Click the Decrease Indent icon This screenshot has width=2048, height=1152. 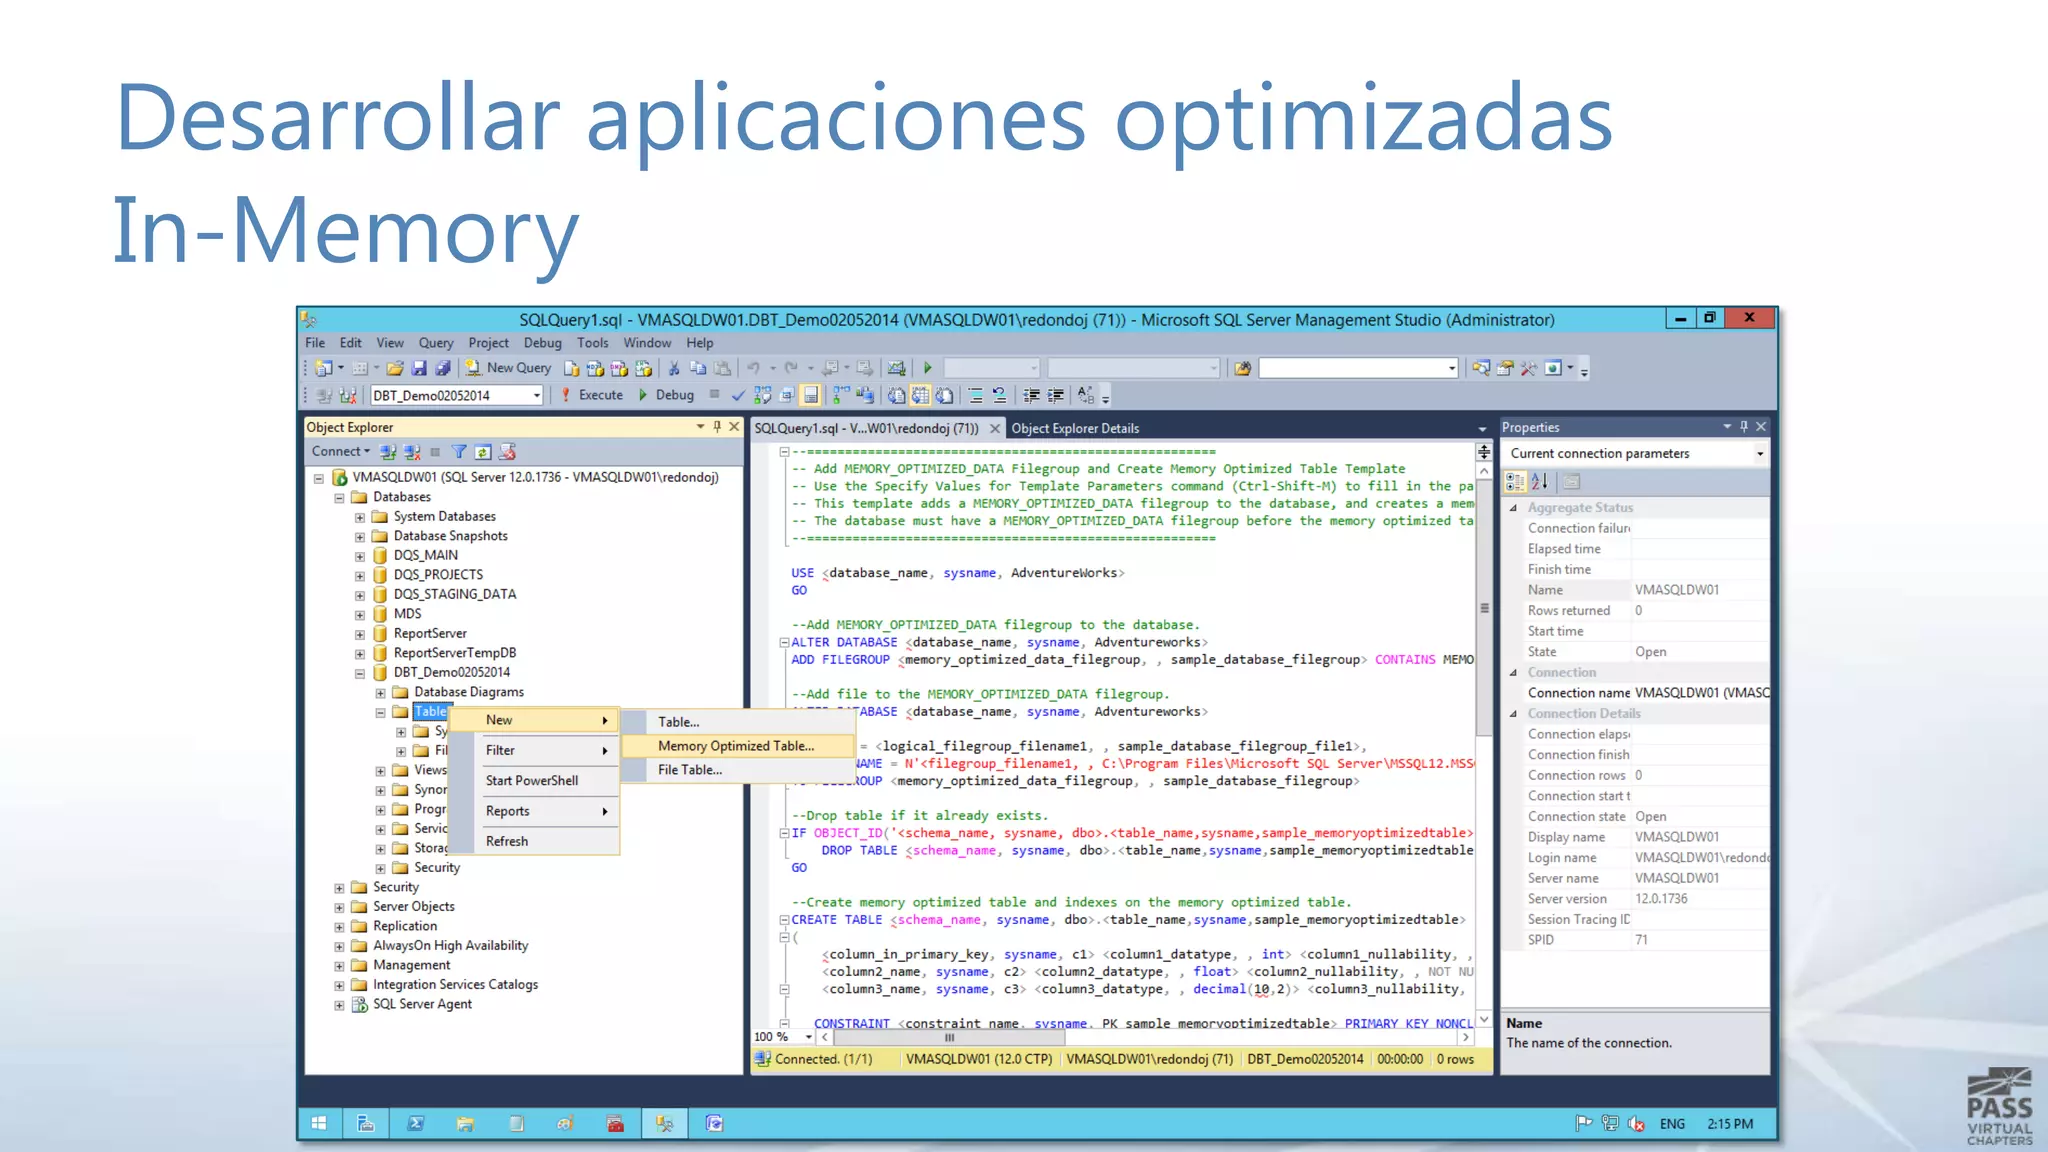pyautogui.click(x=1031, y=395)
